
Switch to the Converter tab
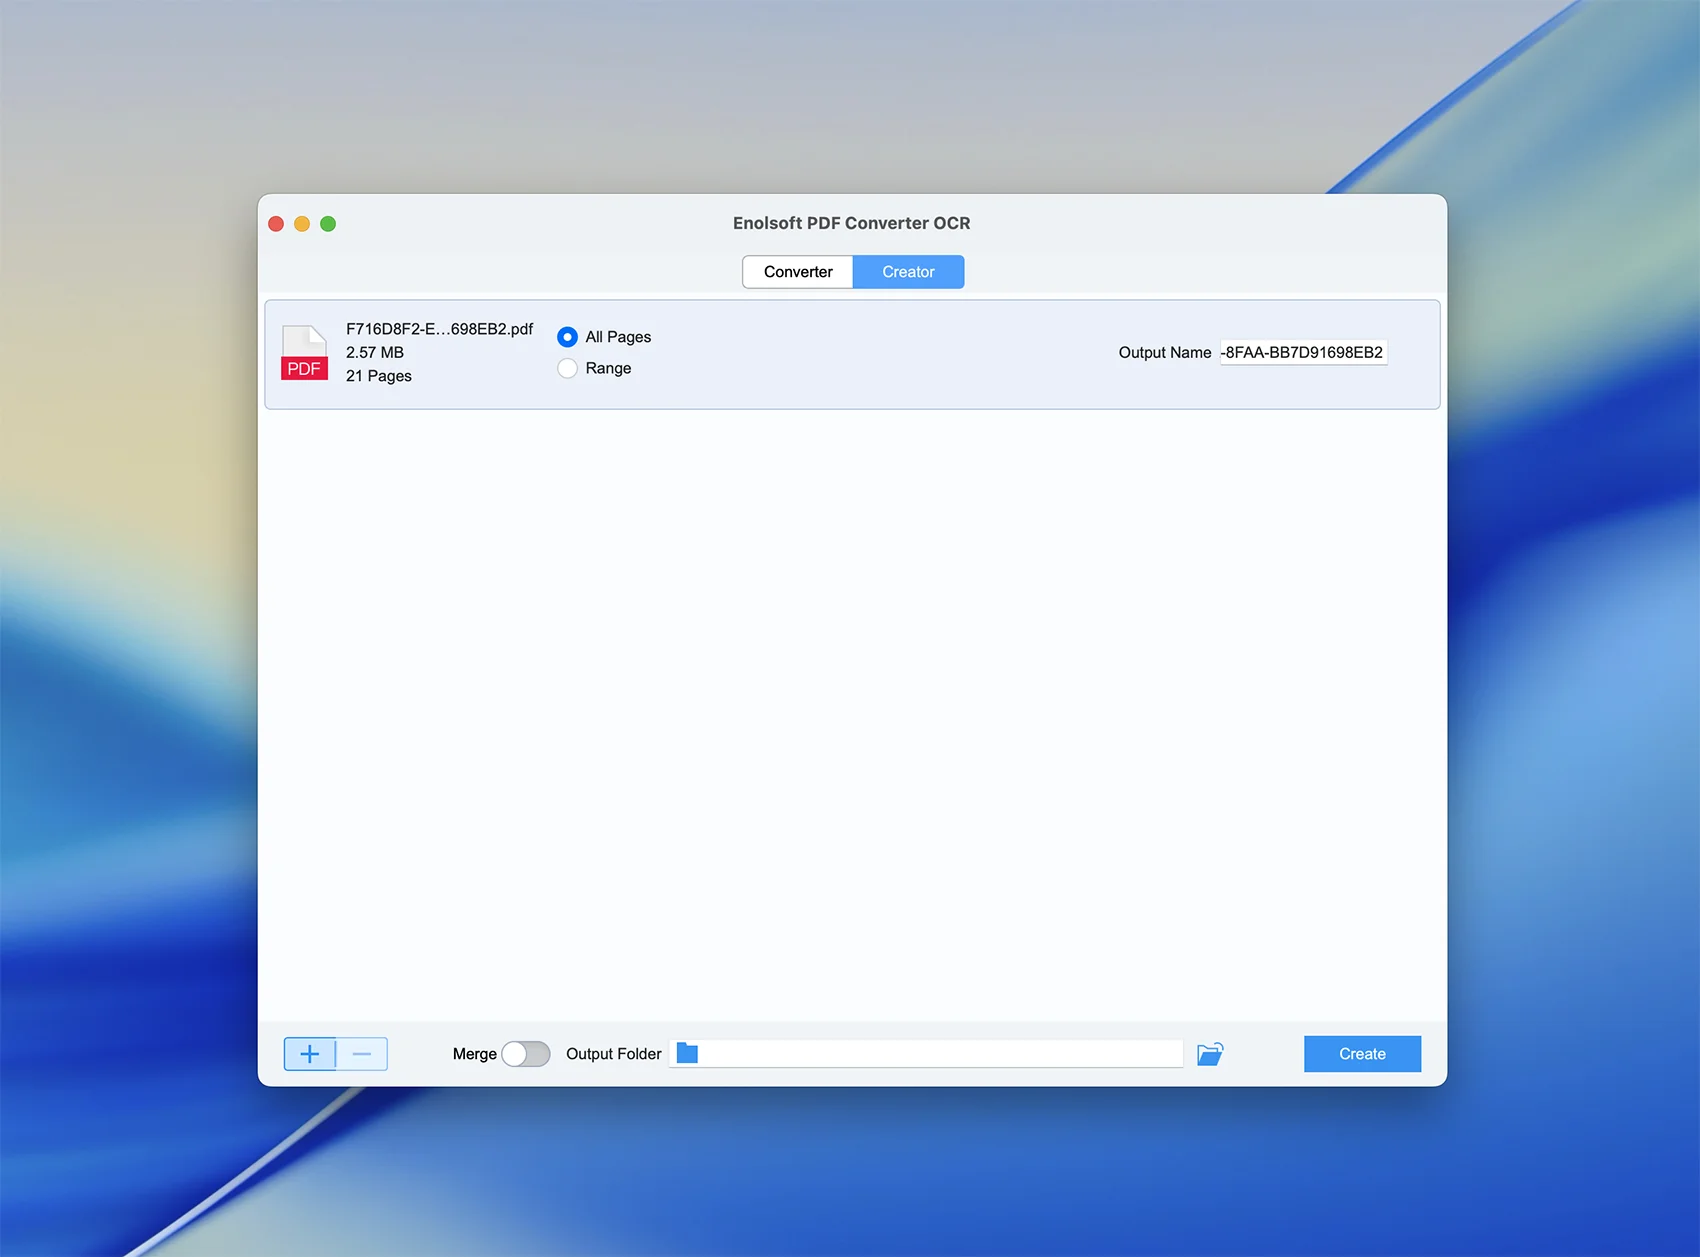tap(797, 272)
